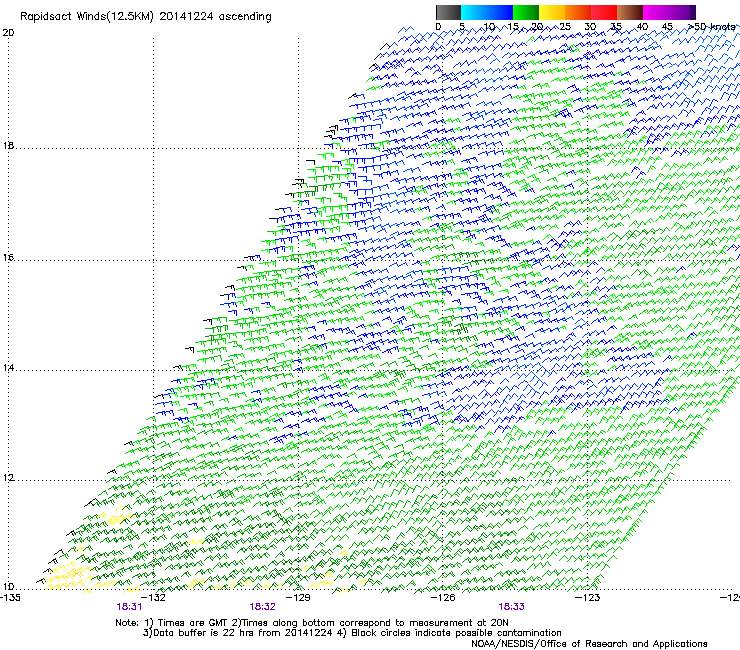Choose the dark purple 45-50 knots segment
This screenshot has width=740, height=650.
click(x=682, y=12)
